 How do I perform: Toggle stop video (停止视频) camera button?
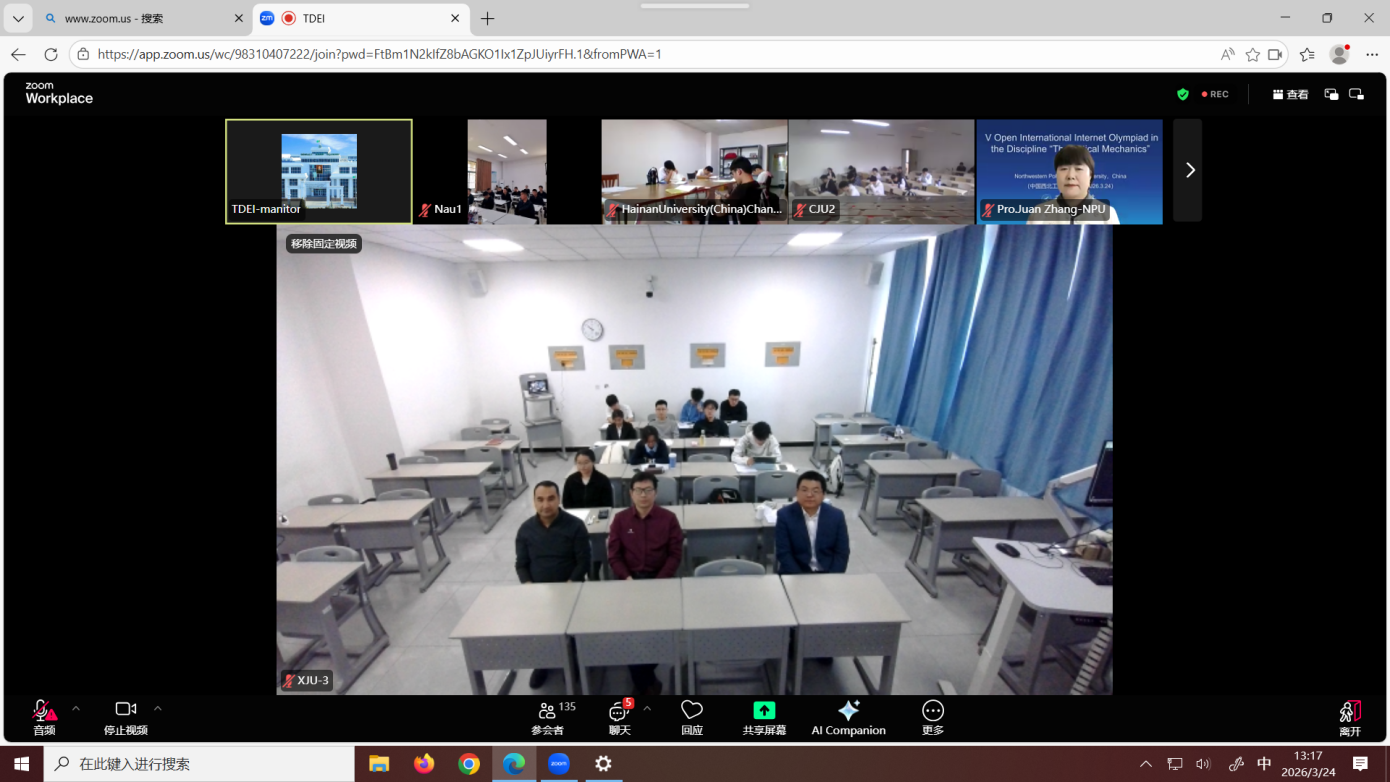coord(125,710)
